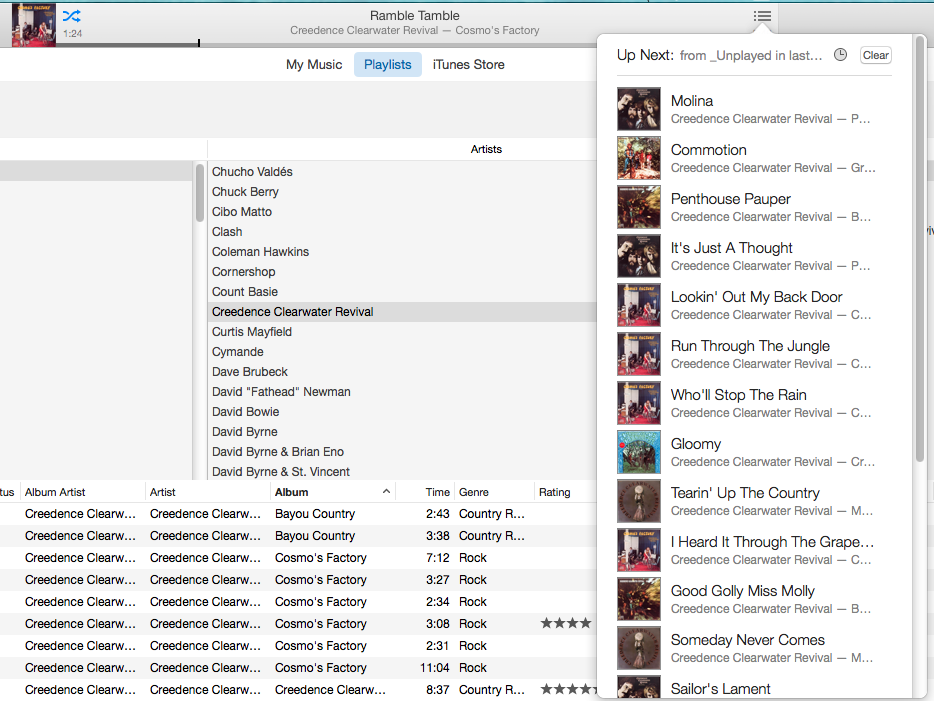Select Tearin' Up The Country

[755, 501]
